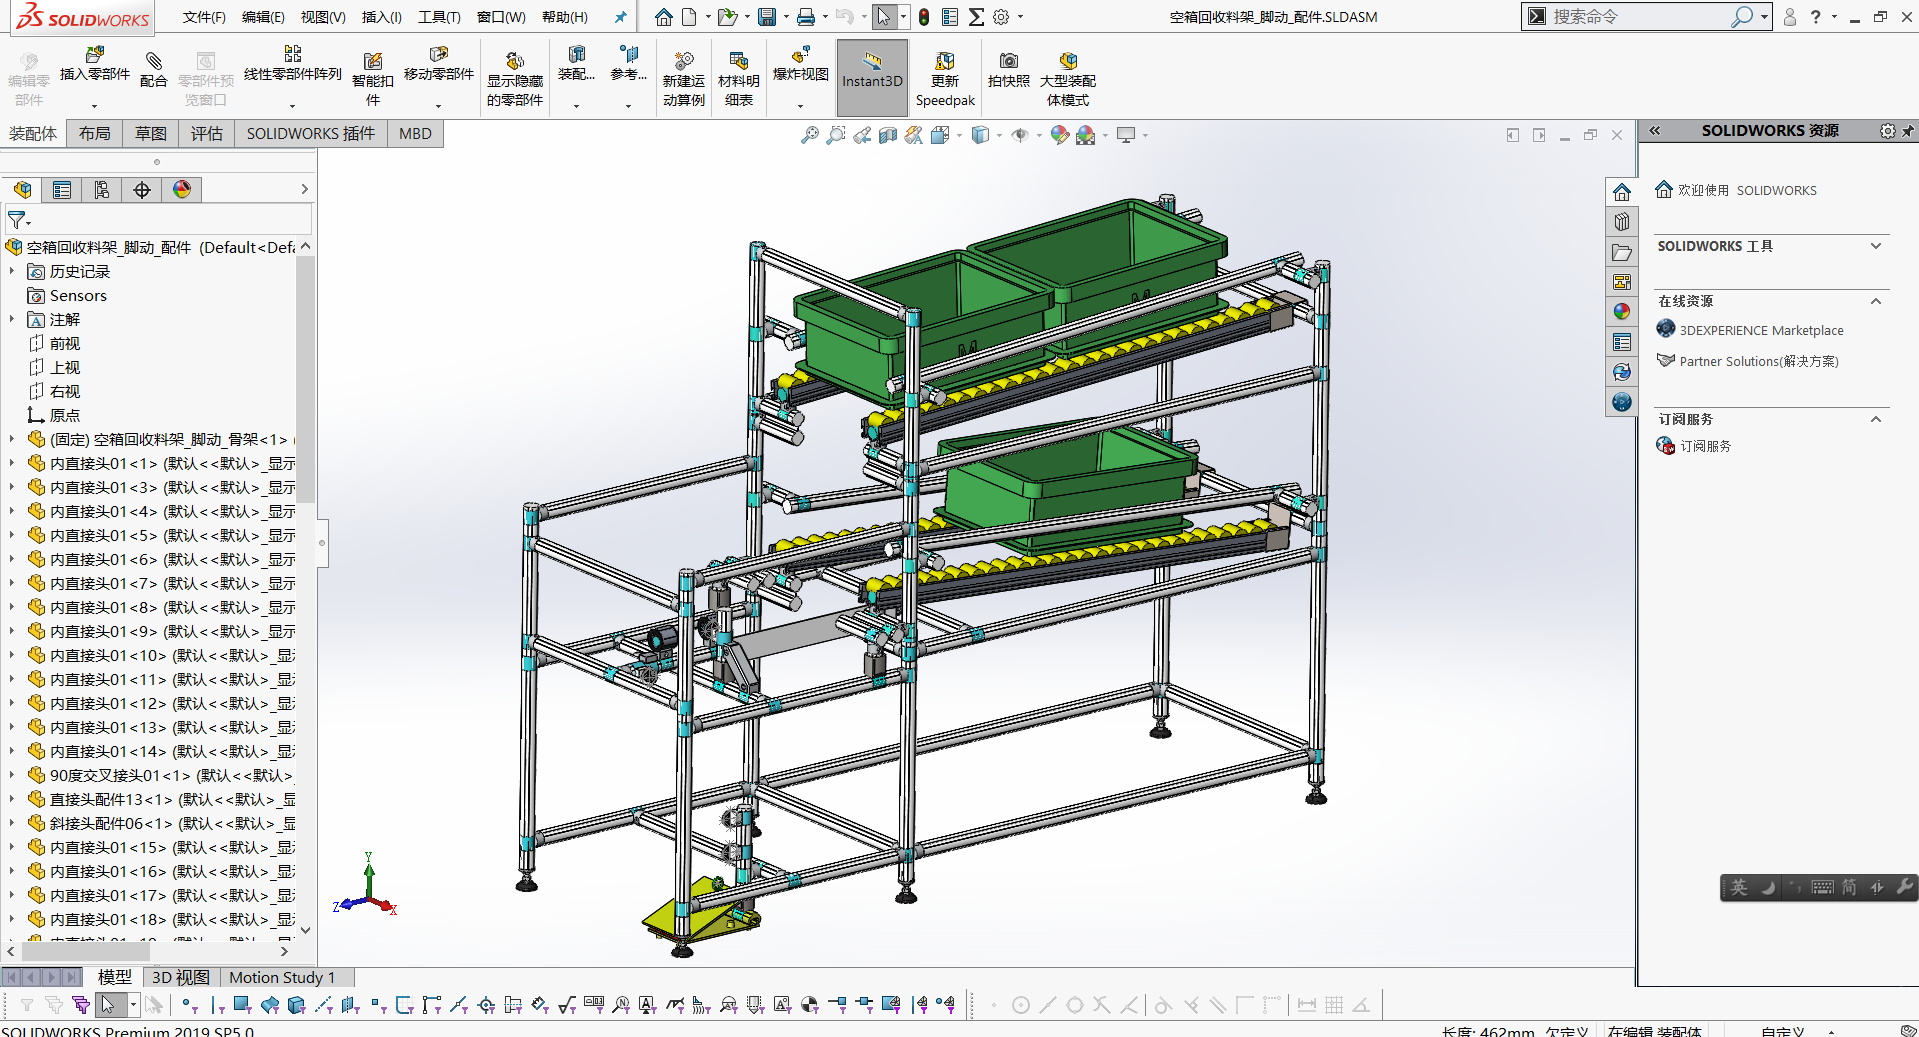Screen dimensions: 1919x1037
Task: Pin the SOLIDWORKS Resources task pane
Action: click(1907, 131)
